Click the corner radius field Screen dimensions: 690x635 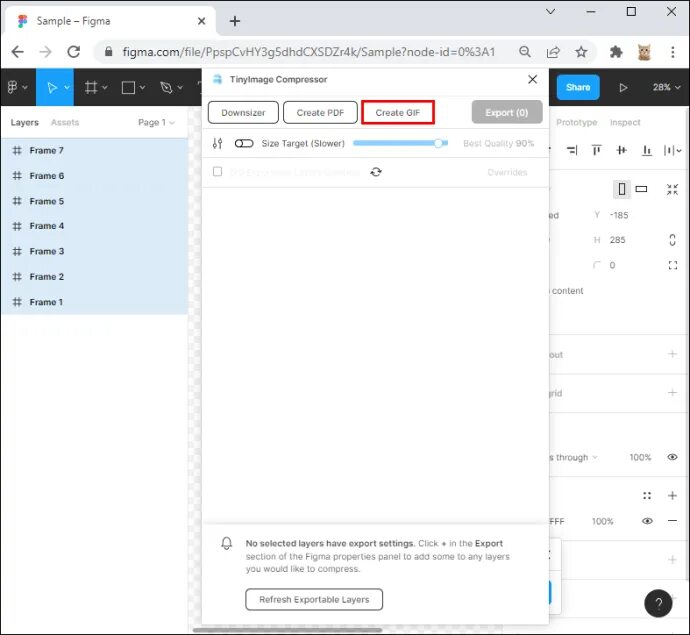(612, 265)
